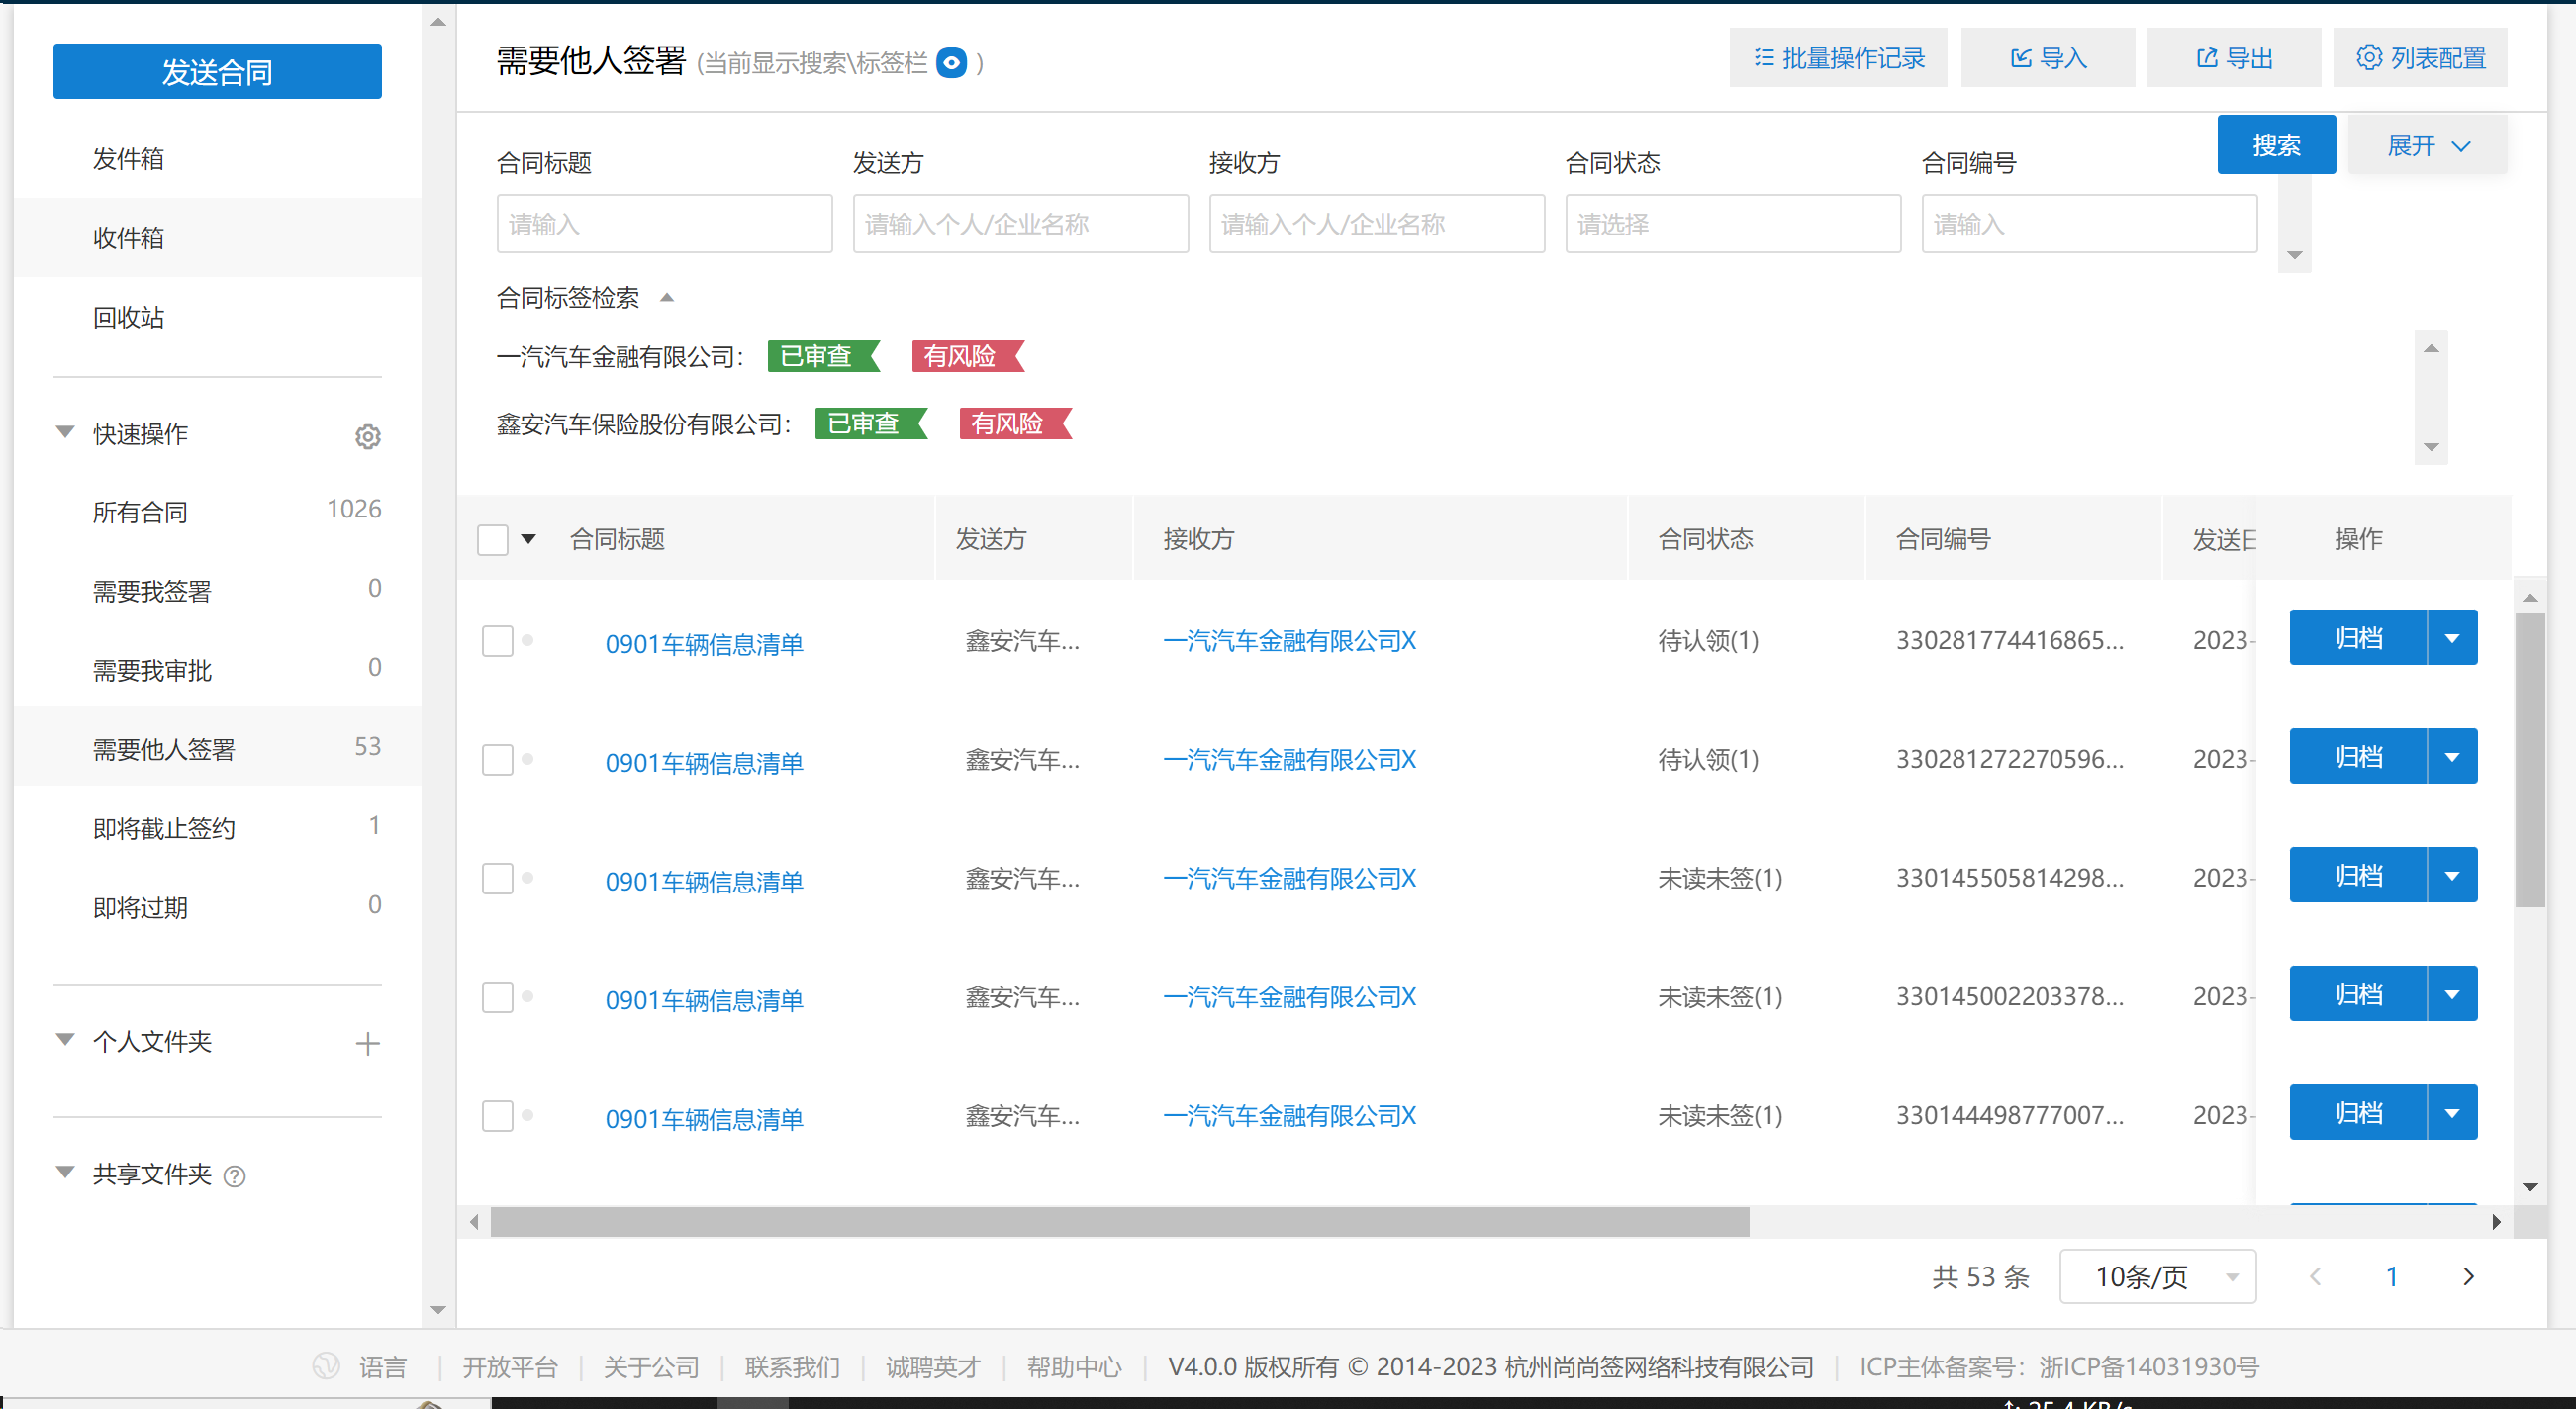Image resolution: width=2576 pixels, height=1409 pixels.
Task: Select 有风险 tag for 一汽汽车金融有限公司
Action: [x=968, y=356]
